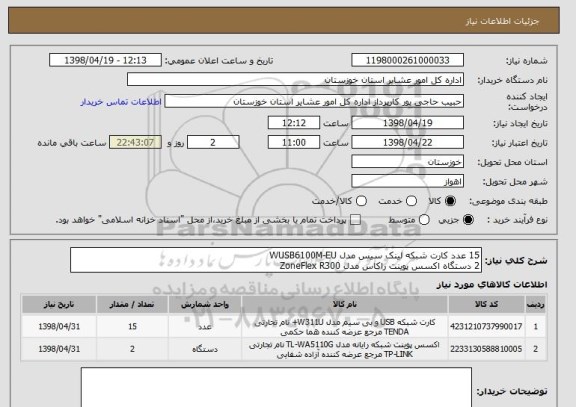This screenshot has width=576, height=407.
Task: Click the جزئیات اطلاعات نیاز header title
Action: 502,21
